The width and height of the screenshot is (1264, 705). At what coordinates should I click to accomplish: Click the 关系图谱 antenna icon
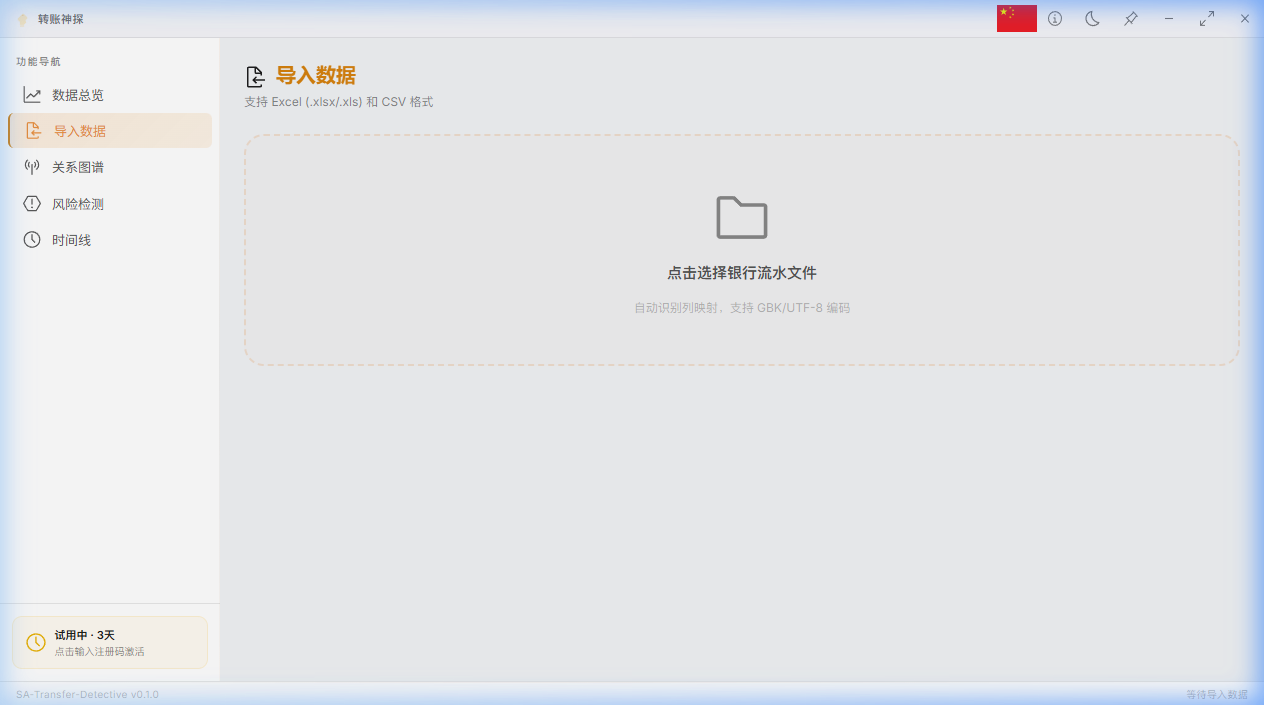(32, 167)
